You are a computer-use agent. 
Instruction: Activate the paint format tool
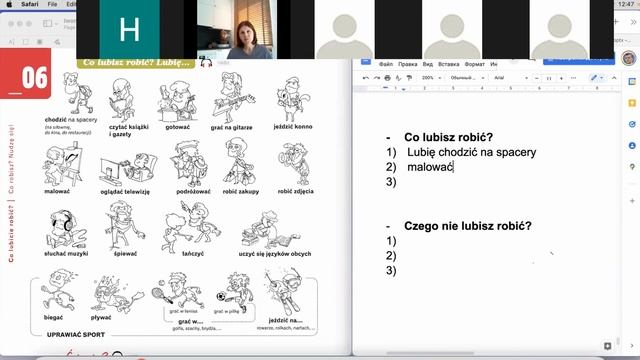point(409,78)
